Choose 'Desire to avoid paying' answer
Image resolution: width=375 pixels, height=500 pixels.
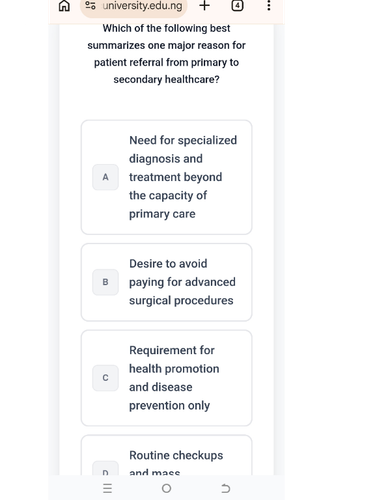click(166, 282)
